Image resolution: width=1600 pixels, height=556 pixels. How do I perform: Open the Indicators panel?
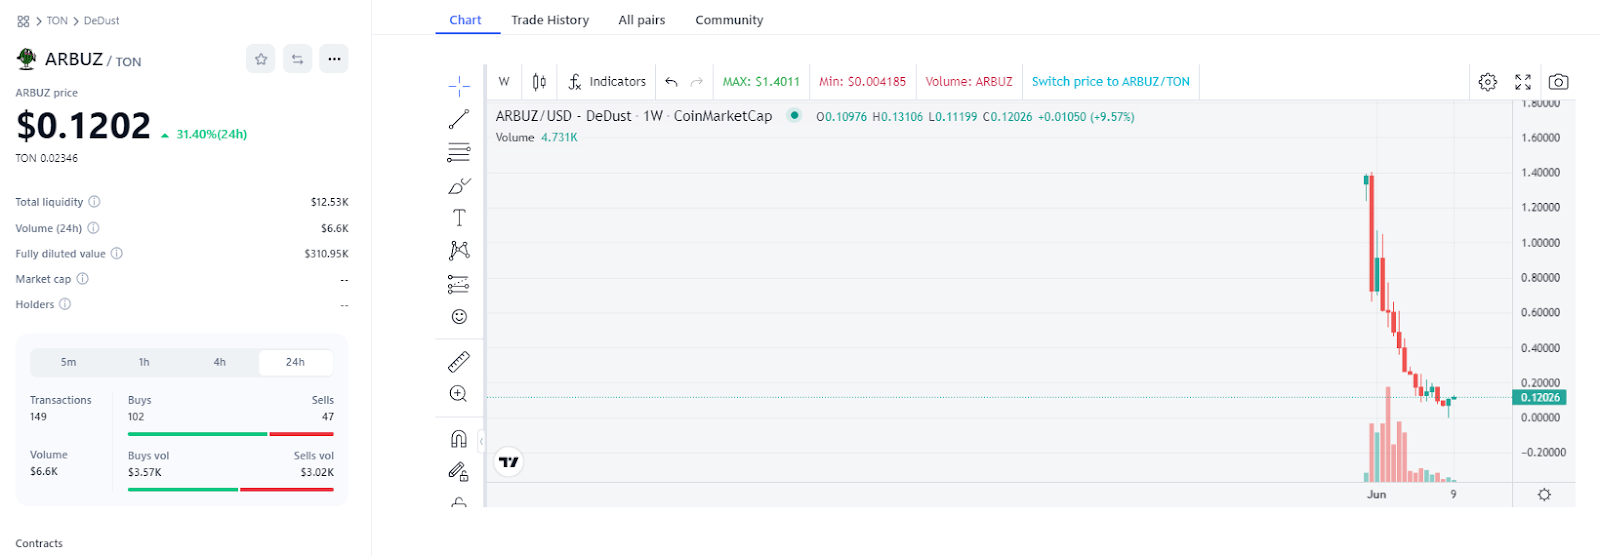click(x=607, y=82)
